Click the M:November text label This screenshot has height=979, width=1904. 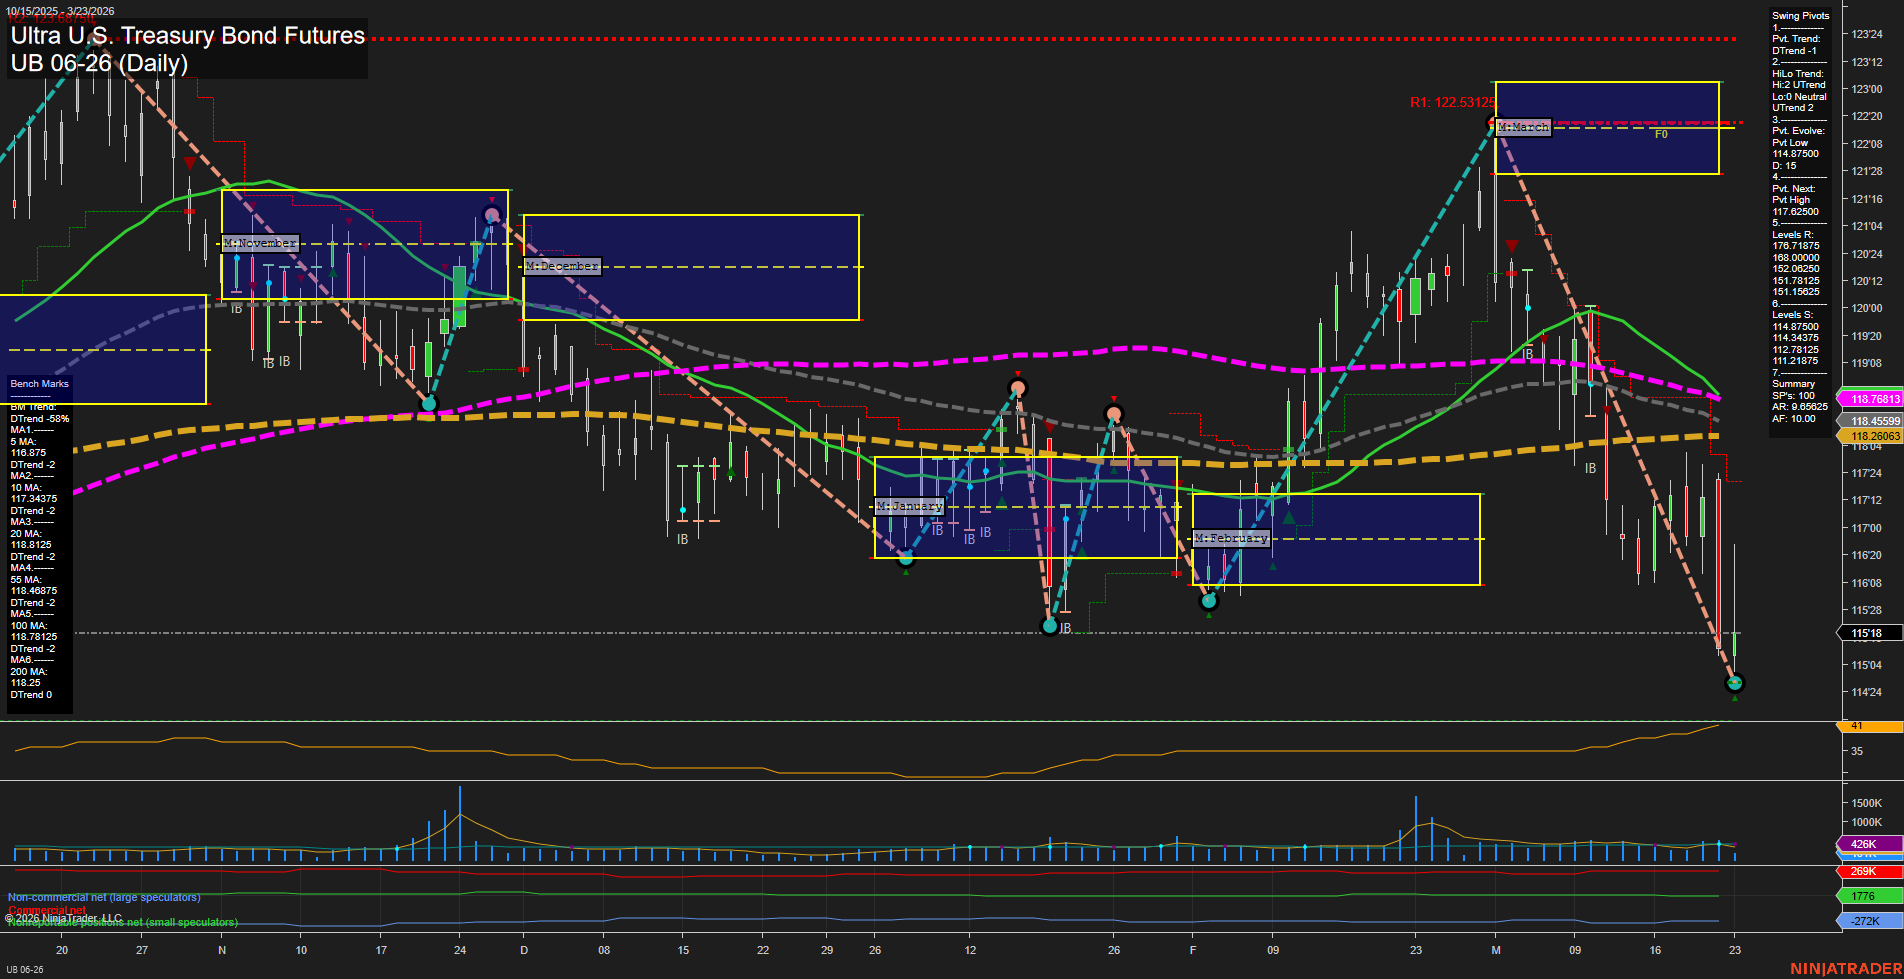point(259,243)
